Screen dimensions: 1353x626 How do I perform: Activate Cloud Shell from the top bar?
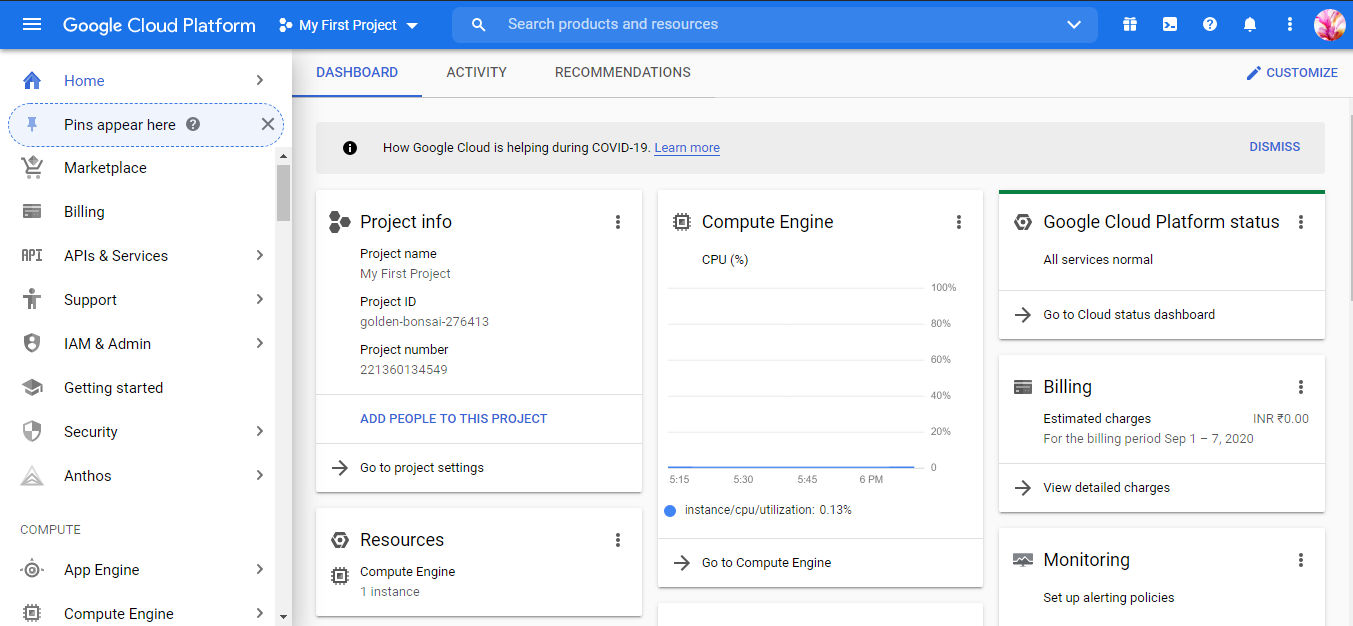[x=1170, y=24]
